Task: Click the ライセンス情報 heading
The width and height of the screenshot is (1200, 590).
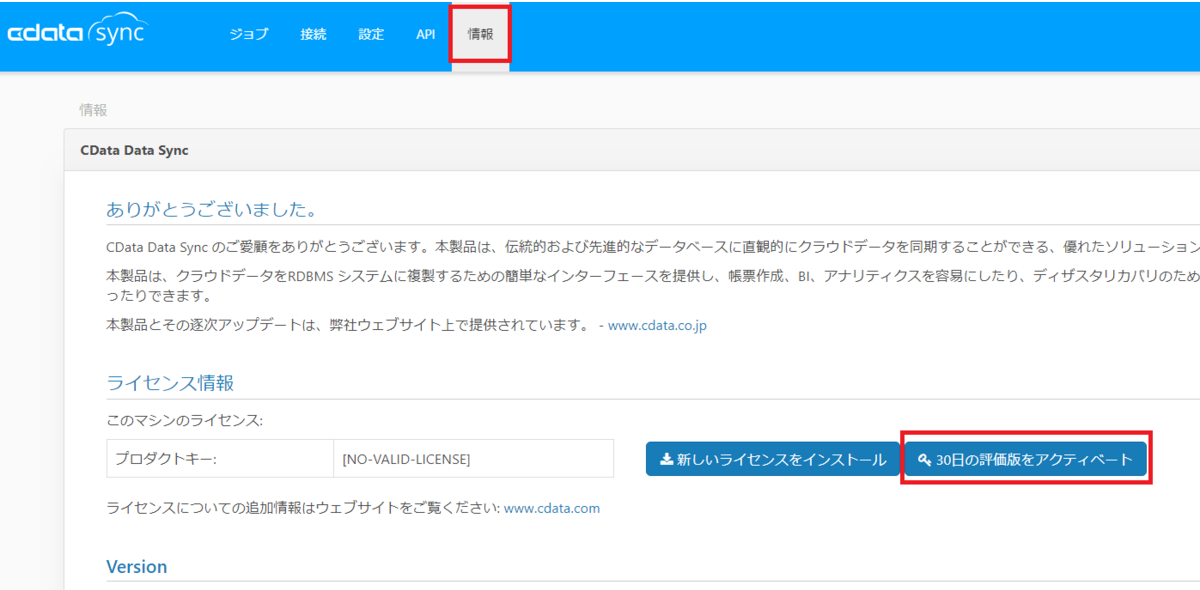Action: click(170, 383)
